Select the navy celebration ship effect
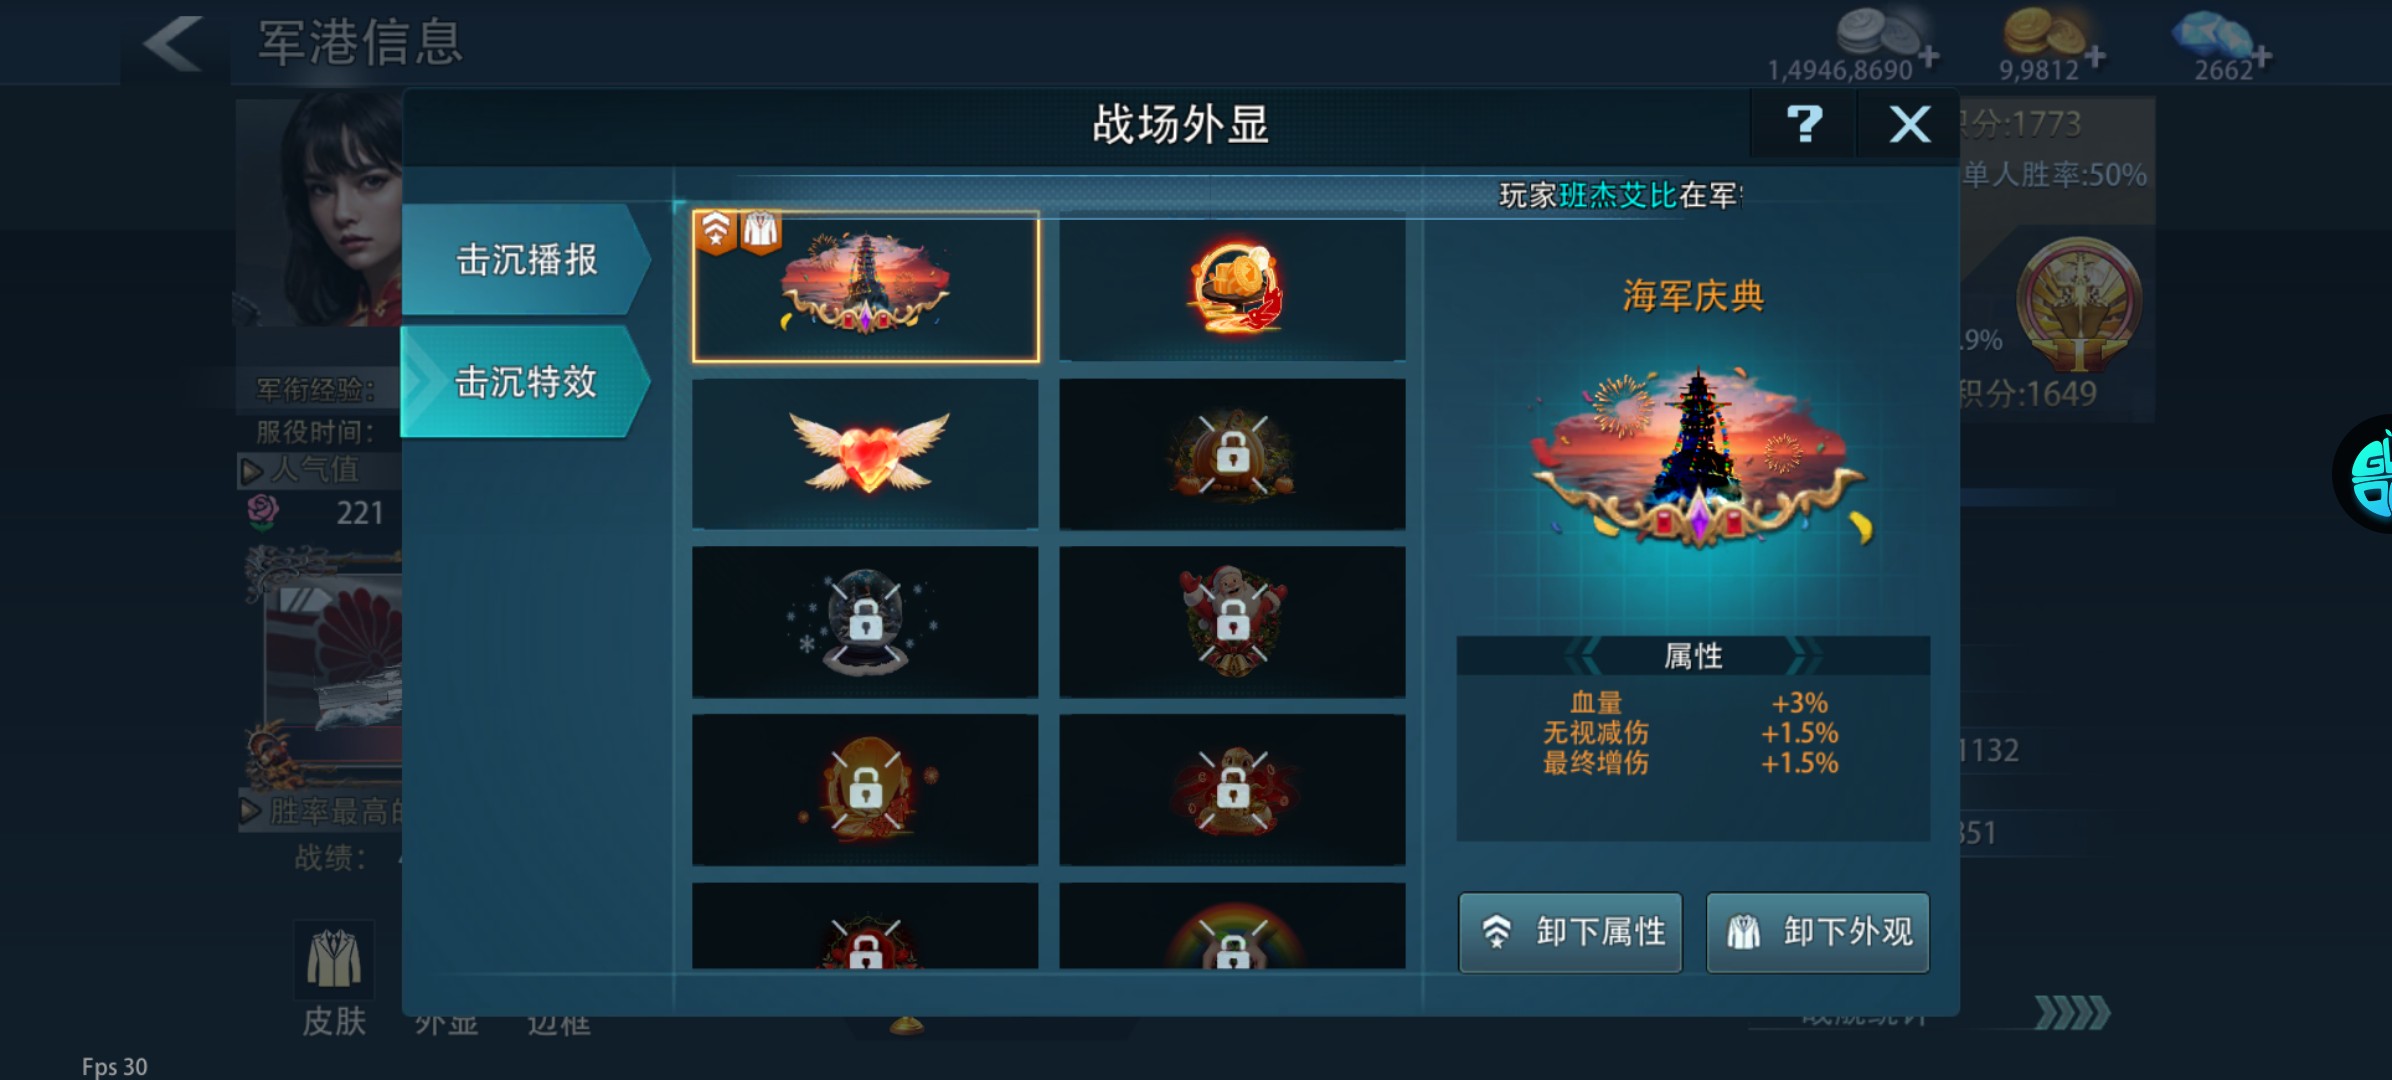Screen dimensions: 2392x1080 (866, 287)
